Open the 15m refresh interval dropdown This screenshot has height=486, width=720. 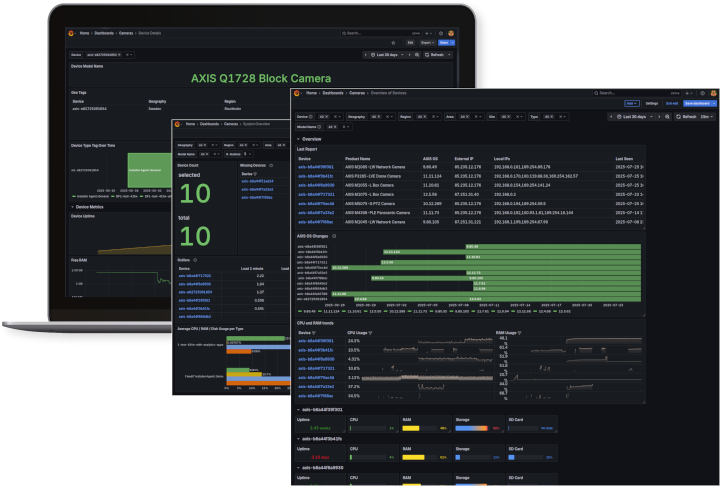coord(707,117)
